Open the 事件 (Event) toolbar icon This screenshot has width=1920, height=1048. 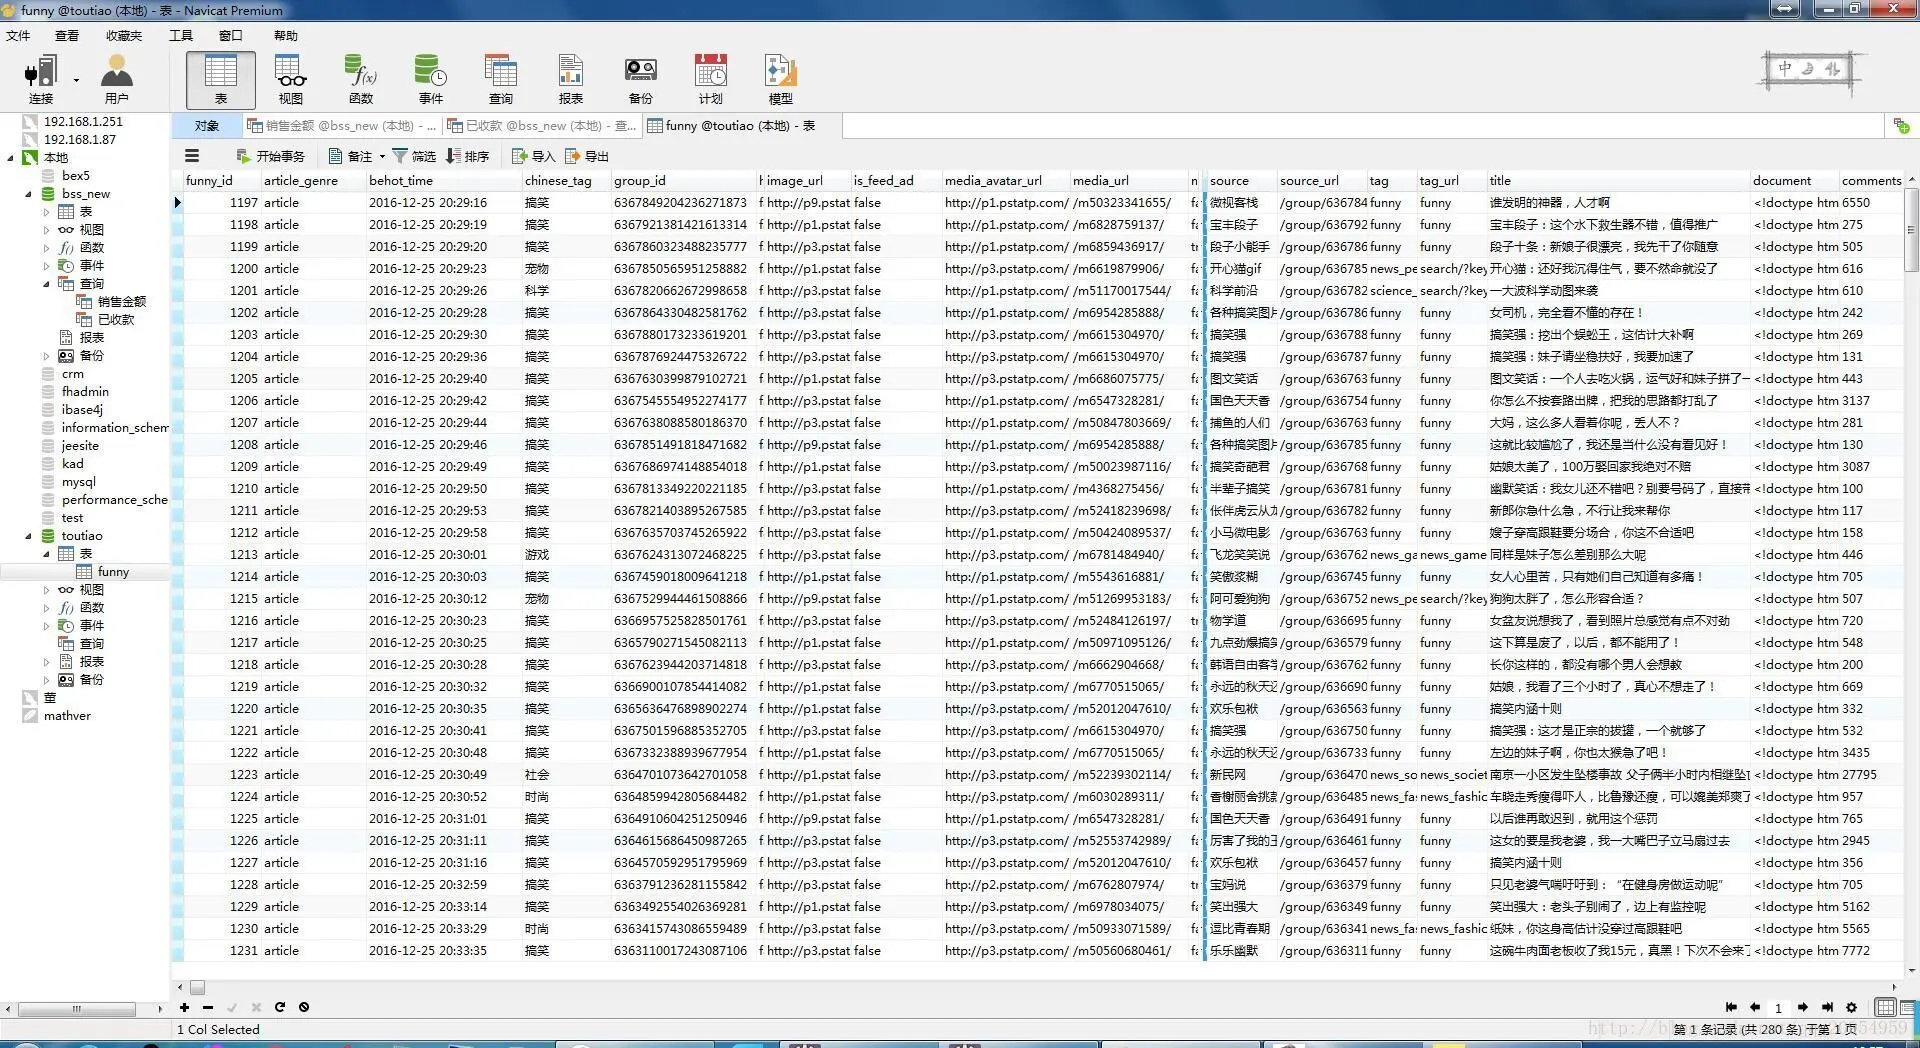coord(431,80)
